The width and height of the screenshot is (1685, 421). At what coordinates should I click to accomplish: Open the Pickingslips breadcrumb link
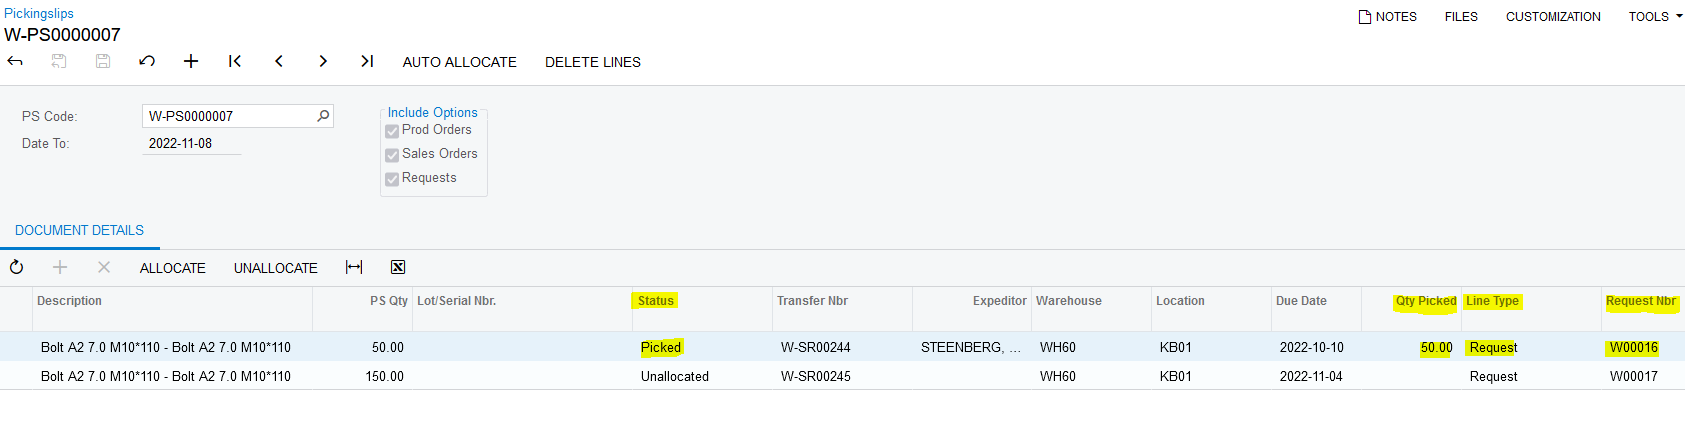coord(39,13)
